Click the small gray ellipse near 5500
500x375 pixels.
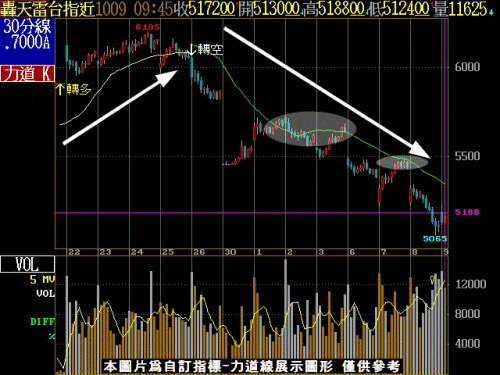point(402,163)
